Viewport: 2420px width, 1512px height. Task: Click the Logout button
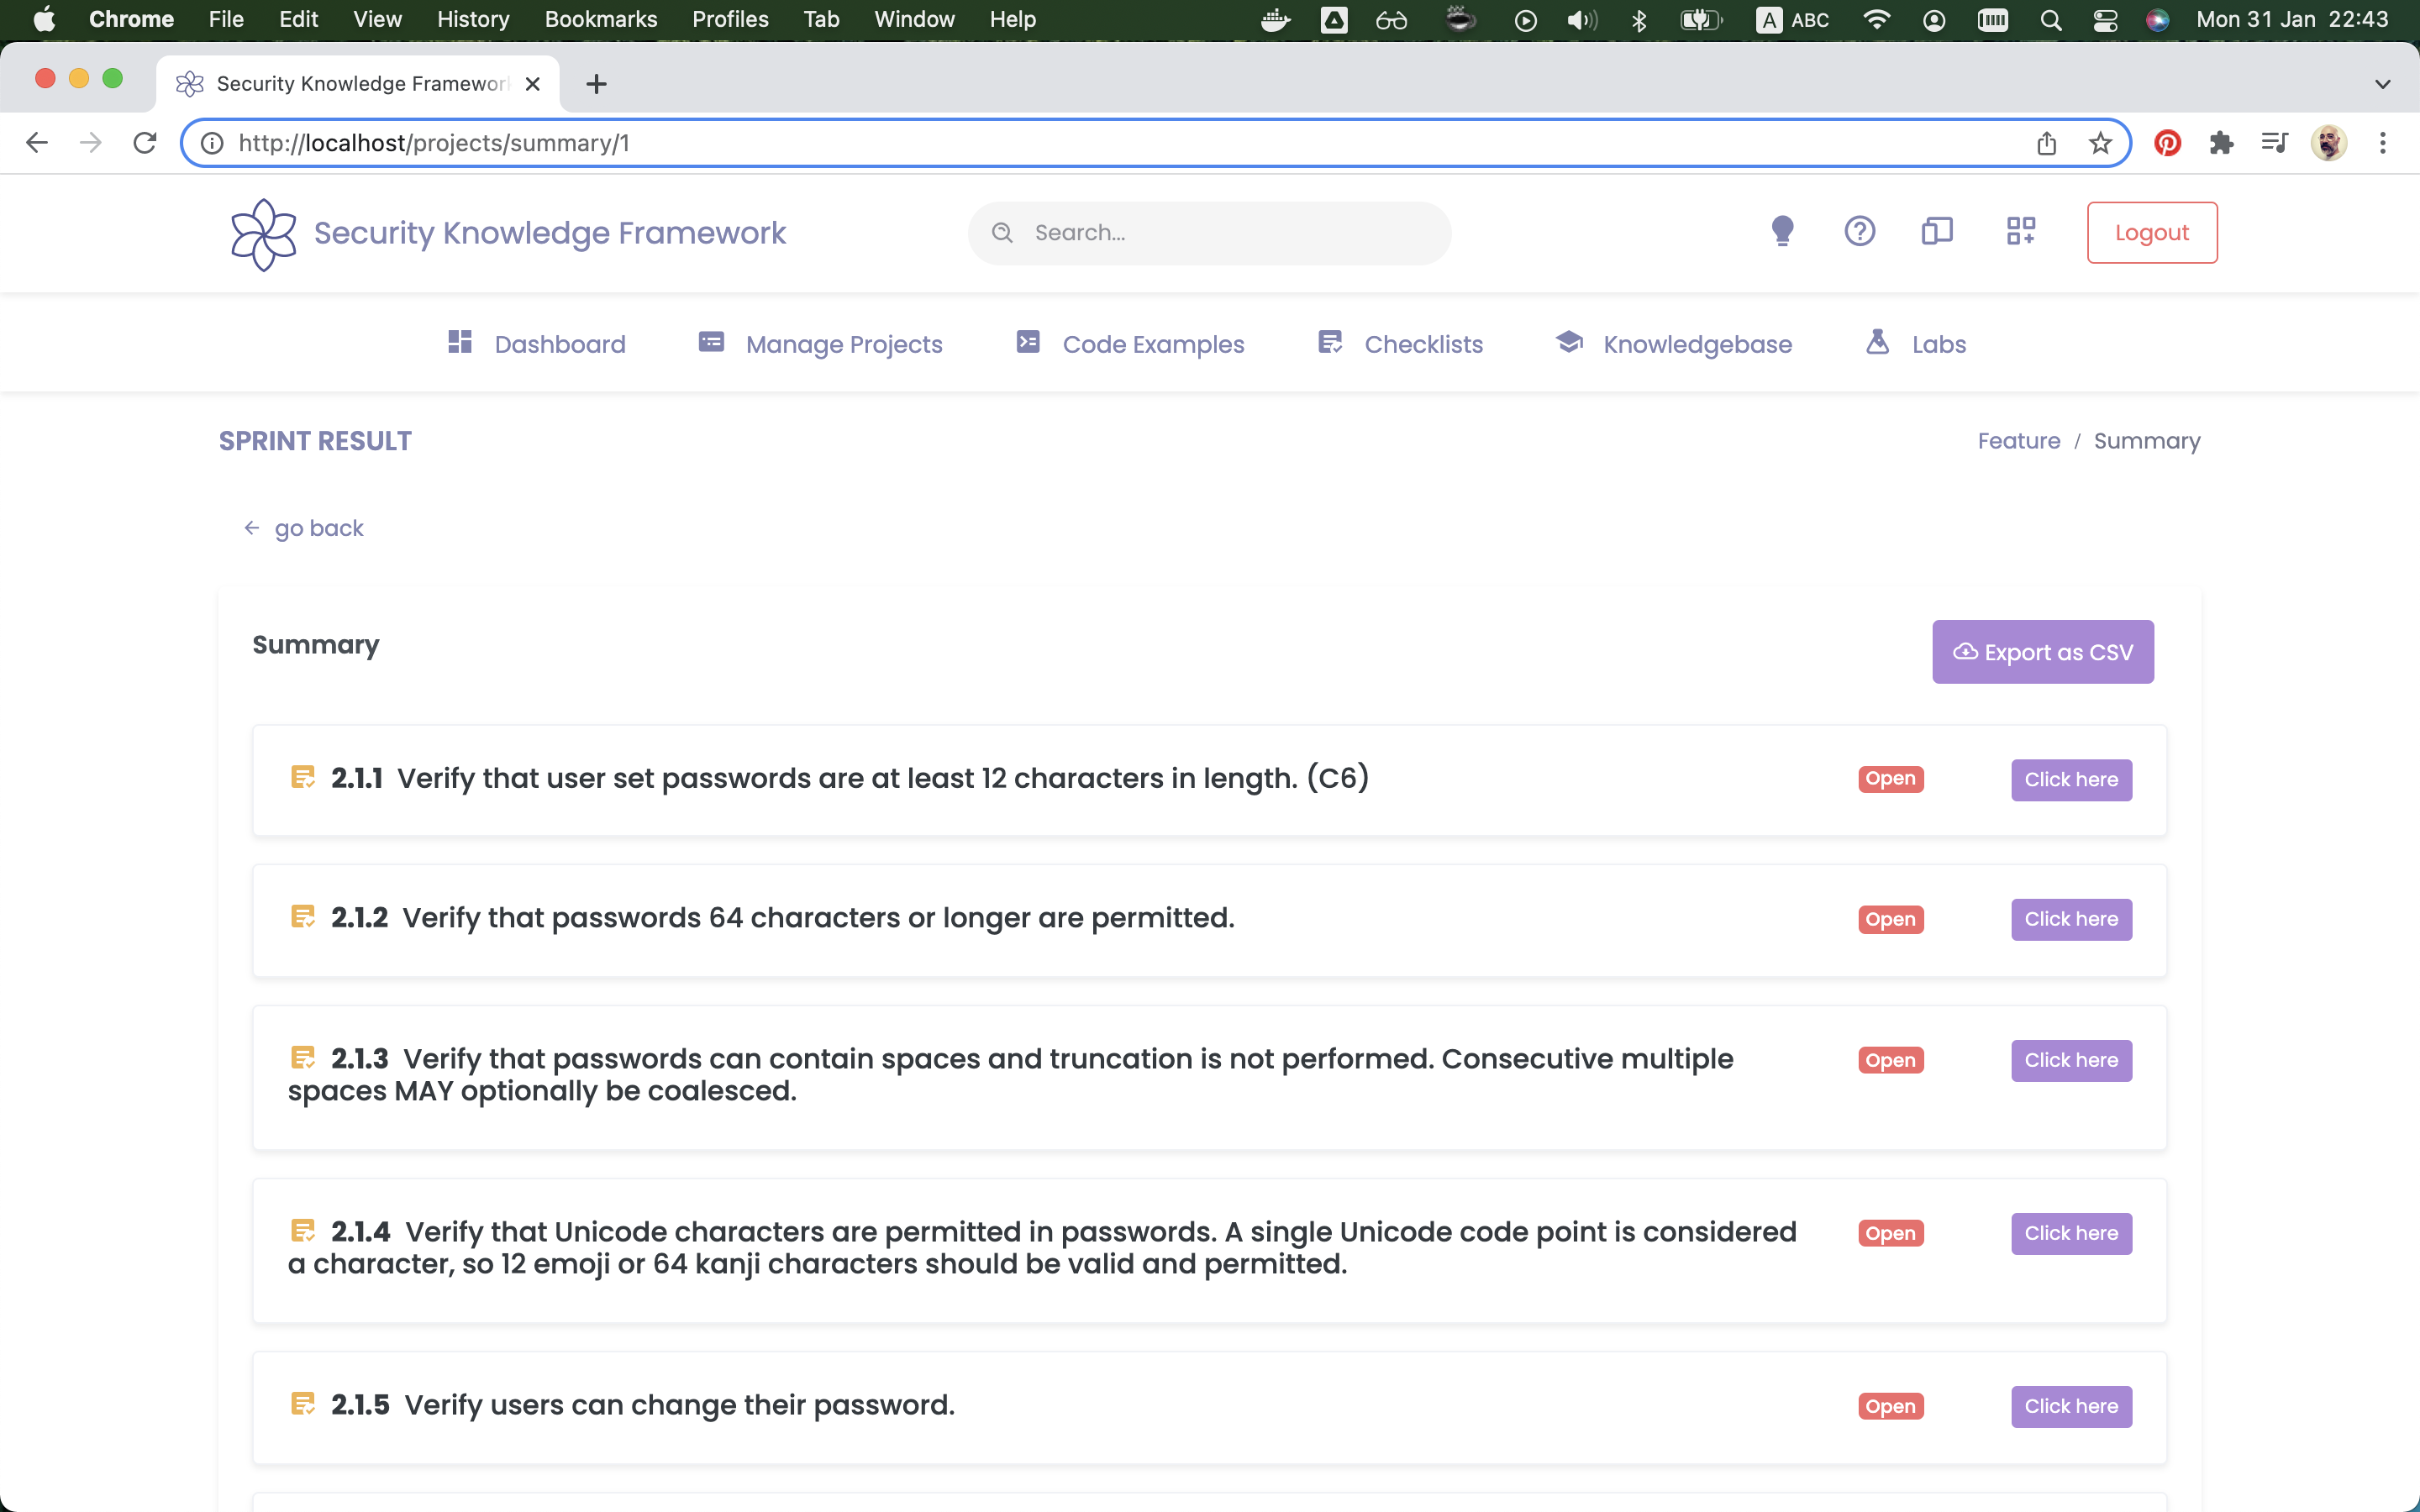click(2151, 232)
